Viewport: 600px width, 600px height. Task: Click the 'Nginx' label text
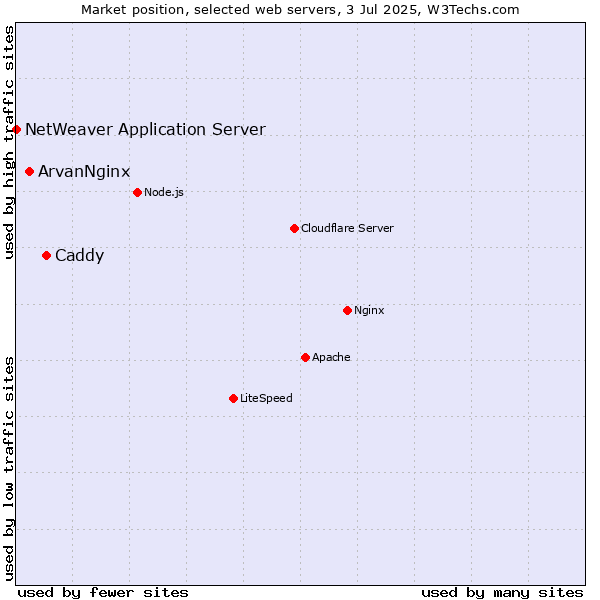click(369, 310)
